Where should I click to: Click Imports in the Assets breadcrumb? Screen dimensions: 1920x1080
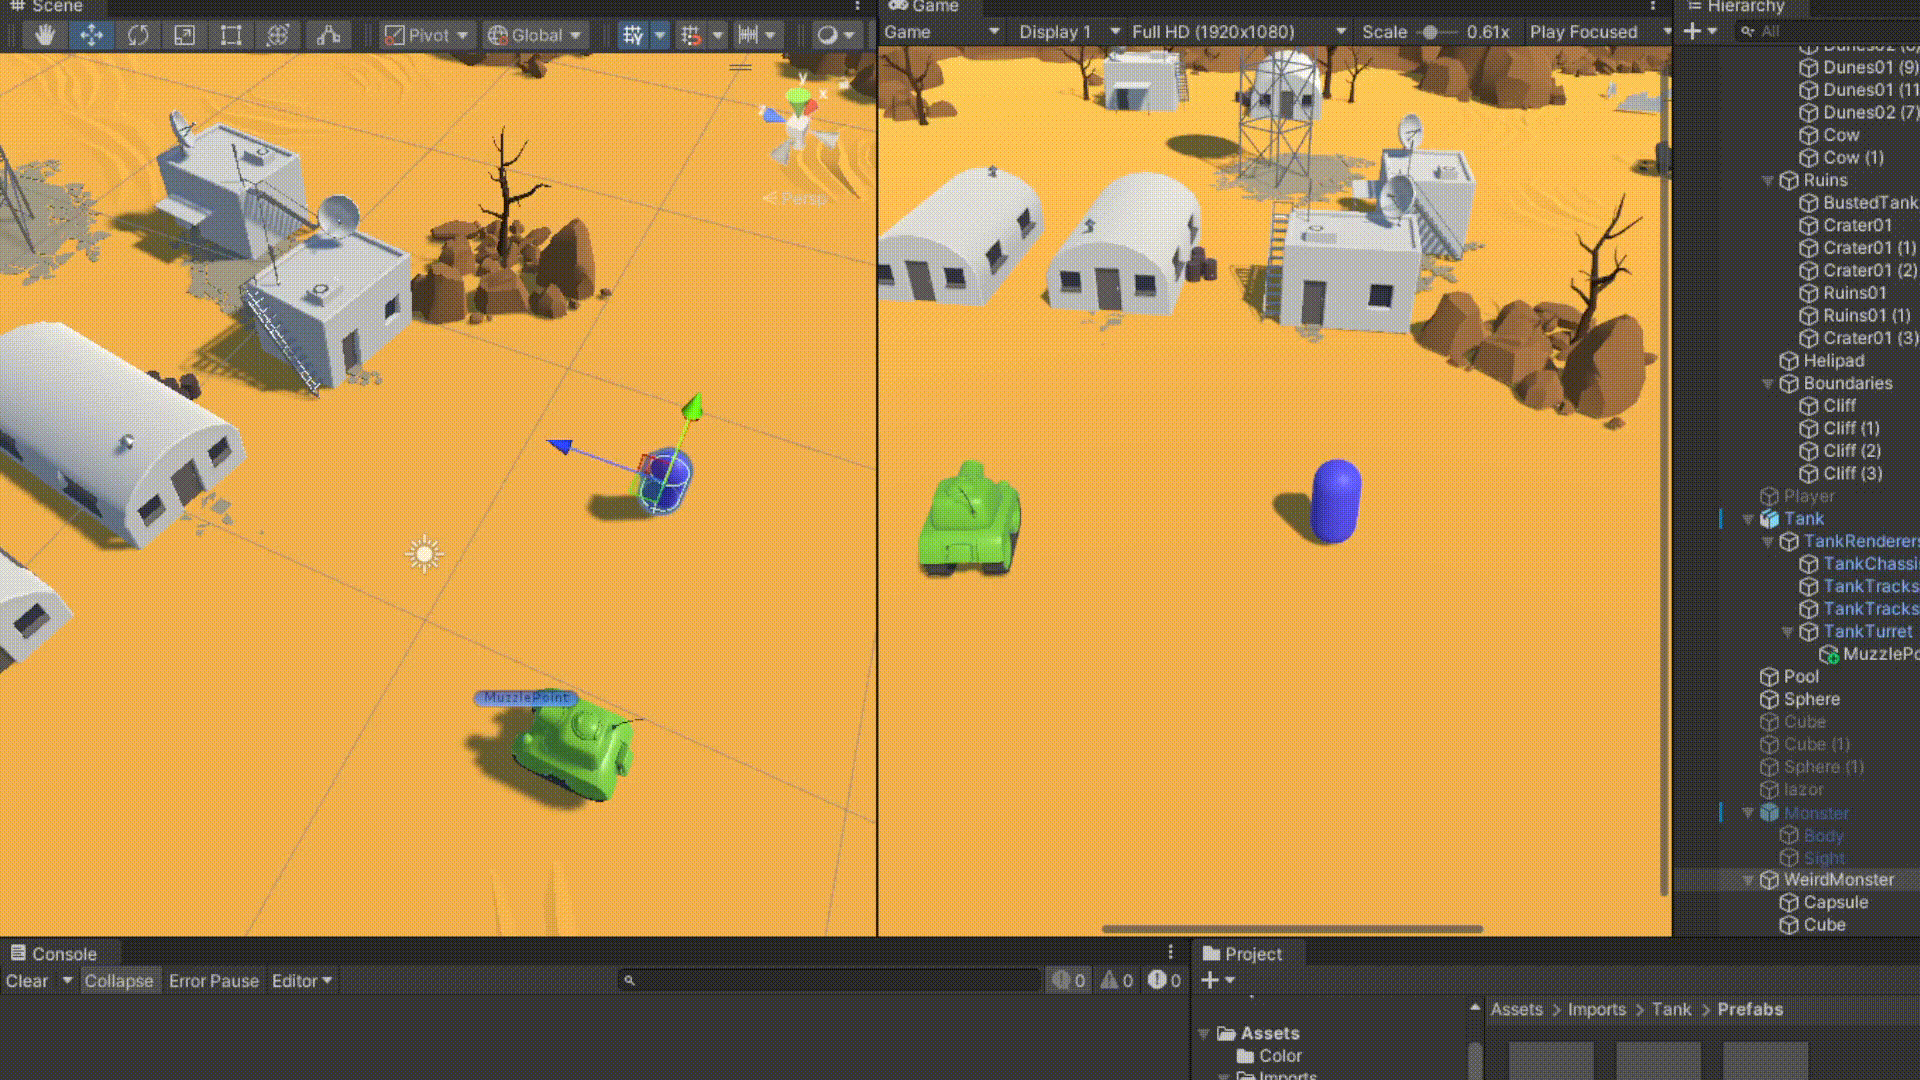[x=1596, y=1009]
